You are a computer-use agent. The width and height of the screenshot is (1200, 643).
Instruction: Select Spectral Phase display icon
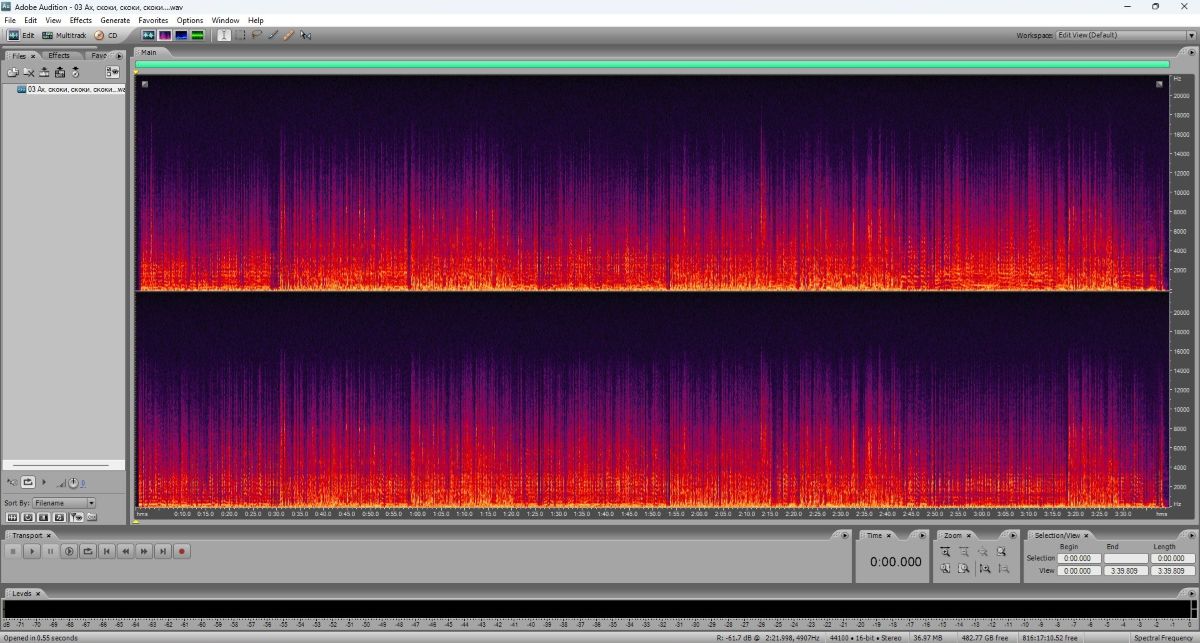pyautogui.click(x=197, y=35)
